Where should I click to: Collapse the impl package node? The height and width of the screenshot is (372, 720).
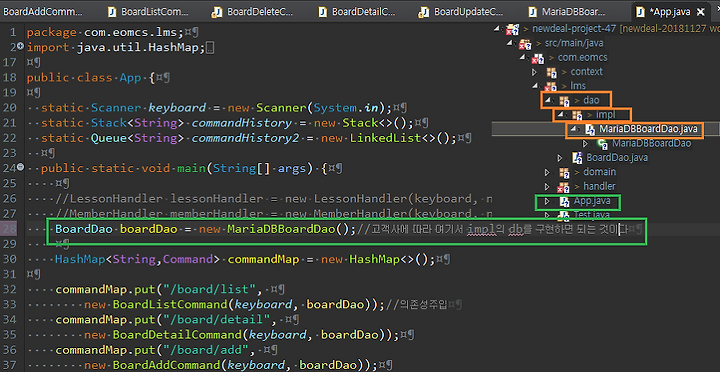pyautogui.click(x=561, y=114)
